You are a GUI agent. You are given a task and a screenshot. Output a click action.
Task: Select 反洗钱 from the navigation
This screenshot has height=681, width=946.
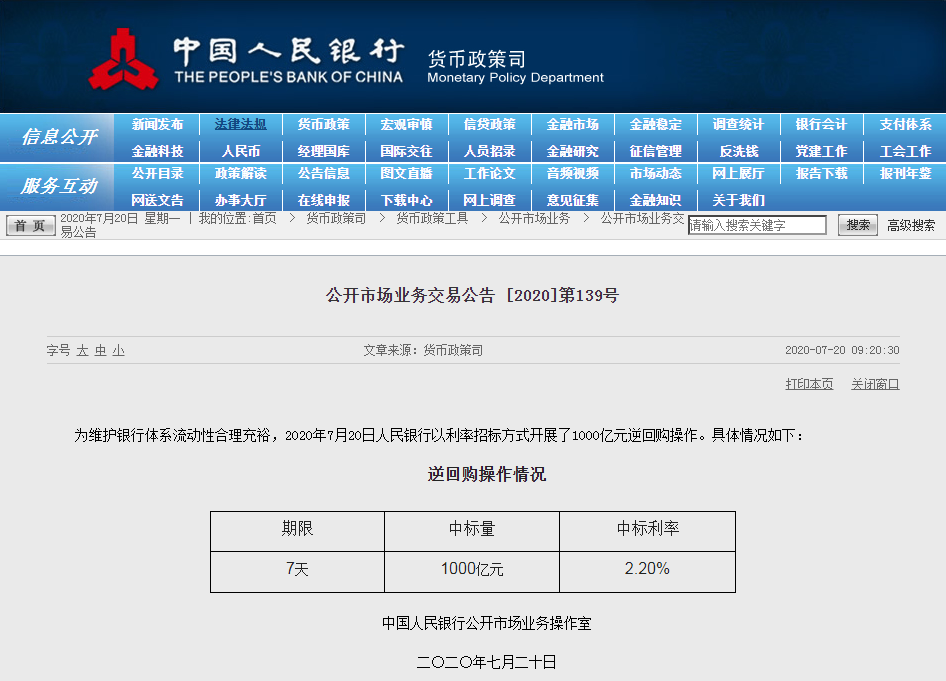point(738,151)
